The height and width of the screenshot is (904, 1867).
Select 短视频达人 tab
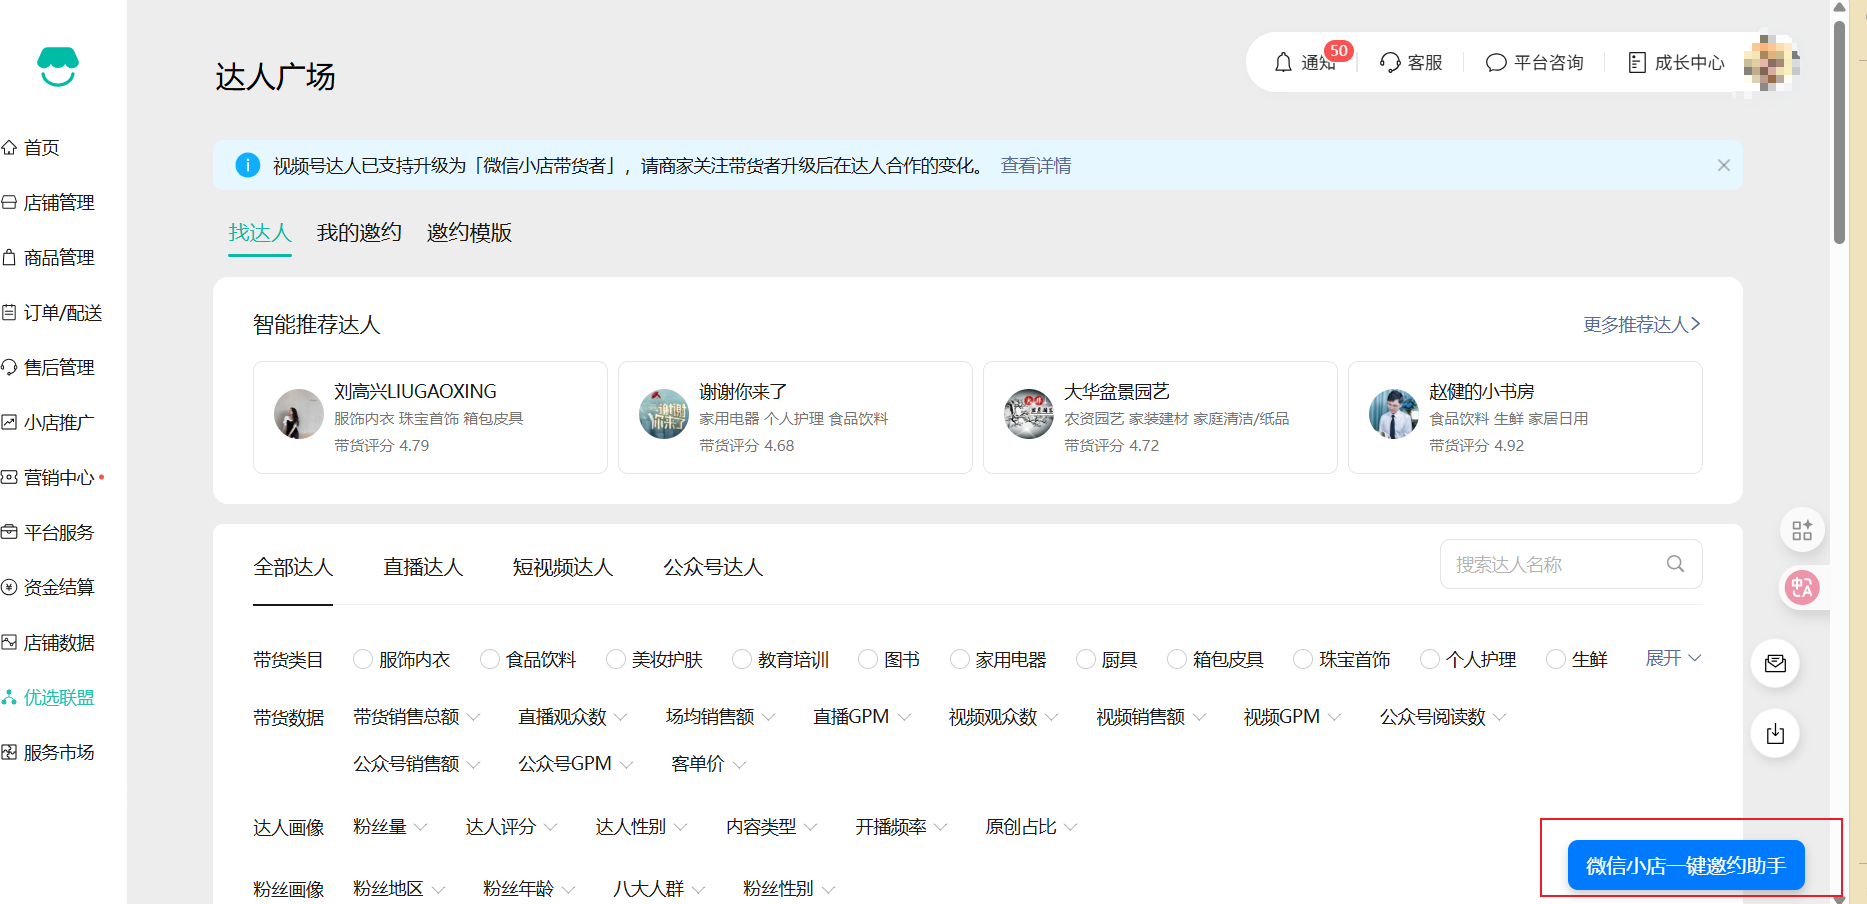(563, 568)
